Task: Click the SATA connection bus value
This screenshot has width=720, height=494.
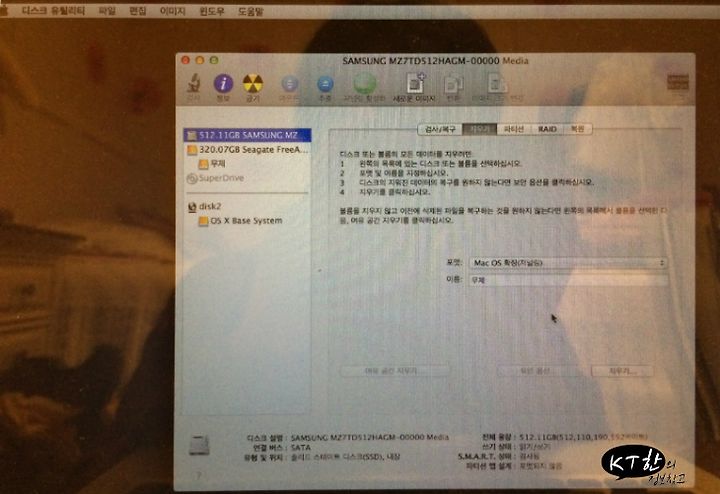Action: (301, 447)
